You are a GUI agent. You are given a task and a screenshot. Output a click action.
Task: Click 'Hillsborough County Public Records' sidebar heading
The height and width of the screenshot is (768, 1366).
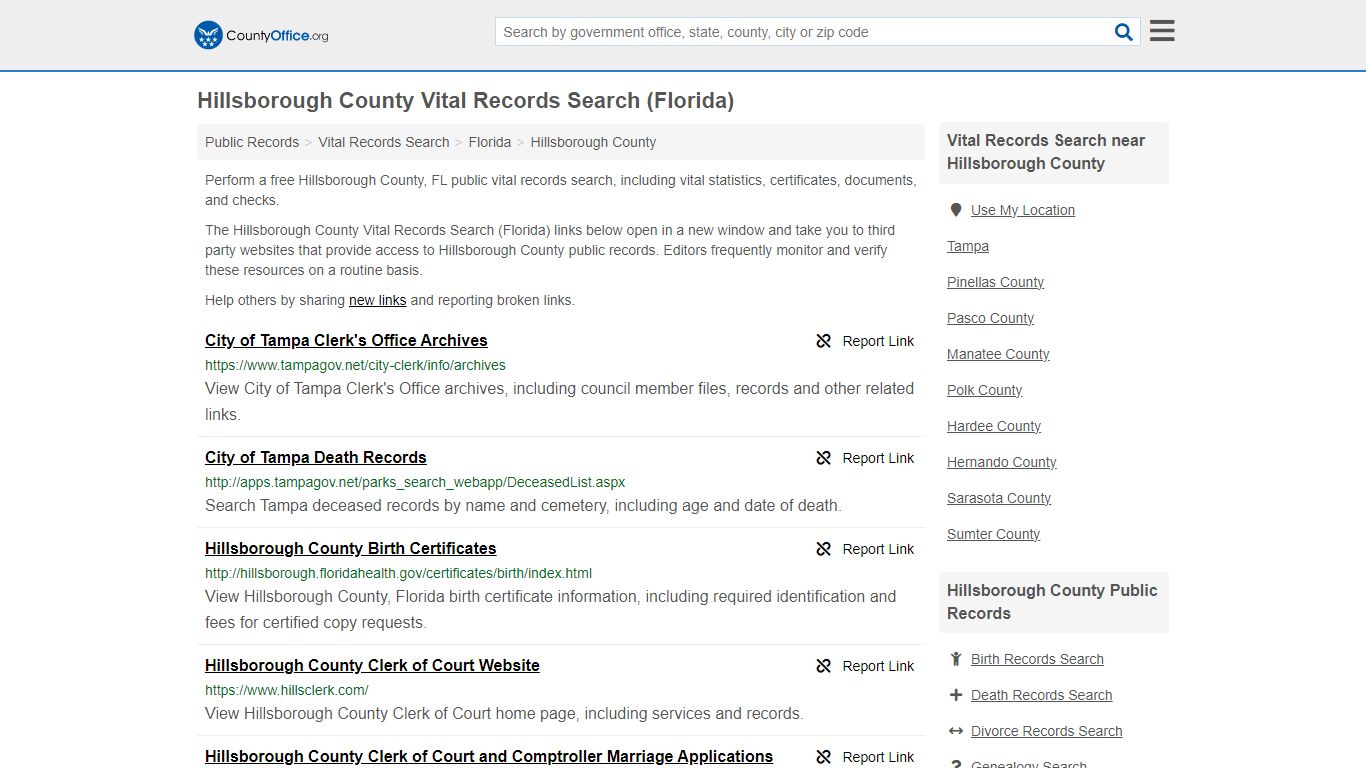pos(1052,602)
